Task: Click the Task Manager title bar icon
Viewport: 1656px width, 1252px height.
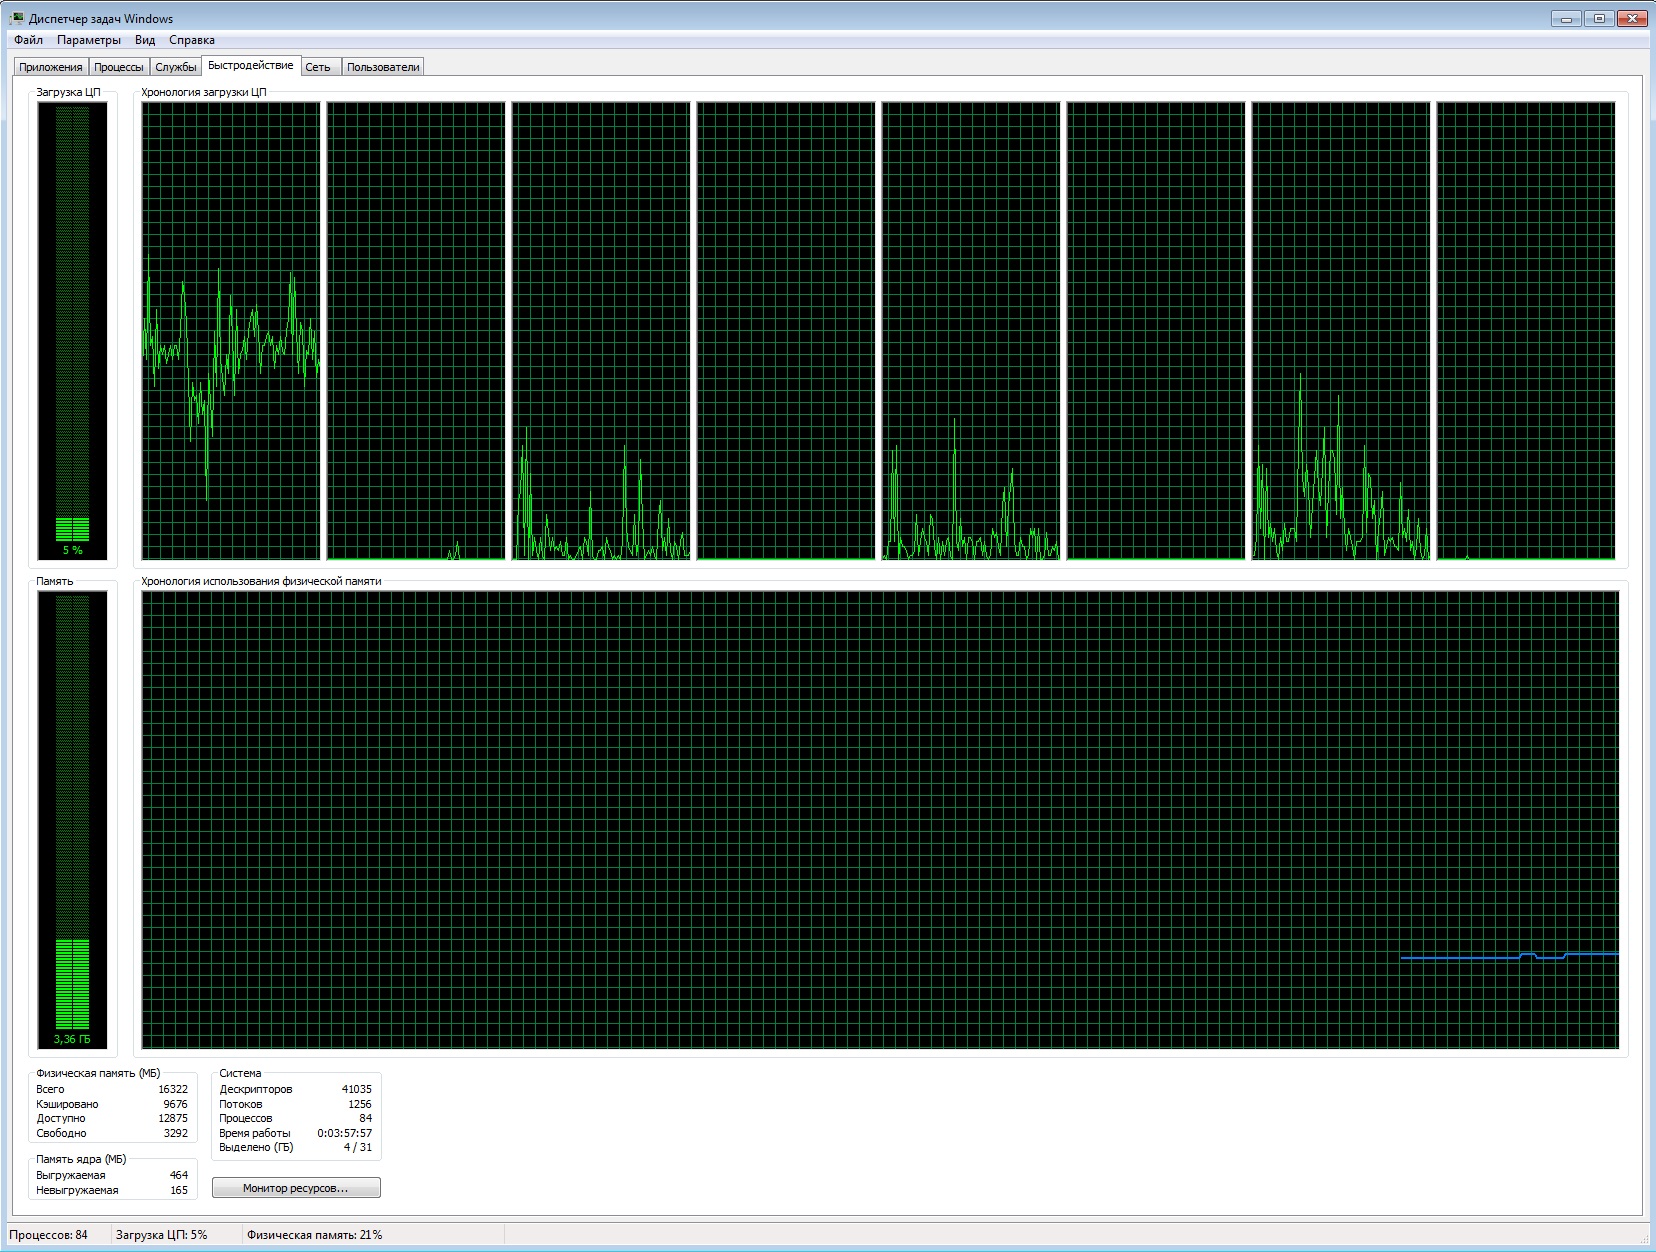Action: tap(16, 18)
